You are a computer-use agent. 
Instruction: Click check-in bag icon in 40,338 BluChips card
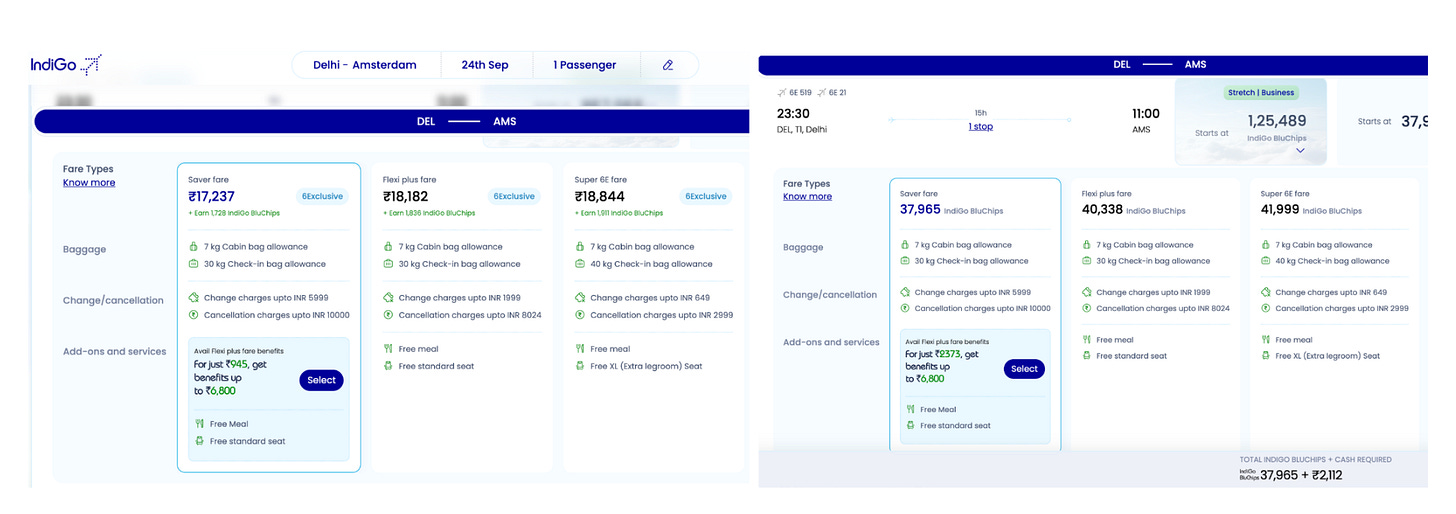point(1086,261)
